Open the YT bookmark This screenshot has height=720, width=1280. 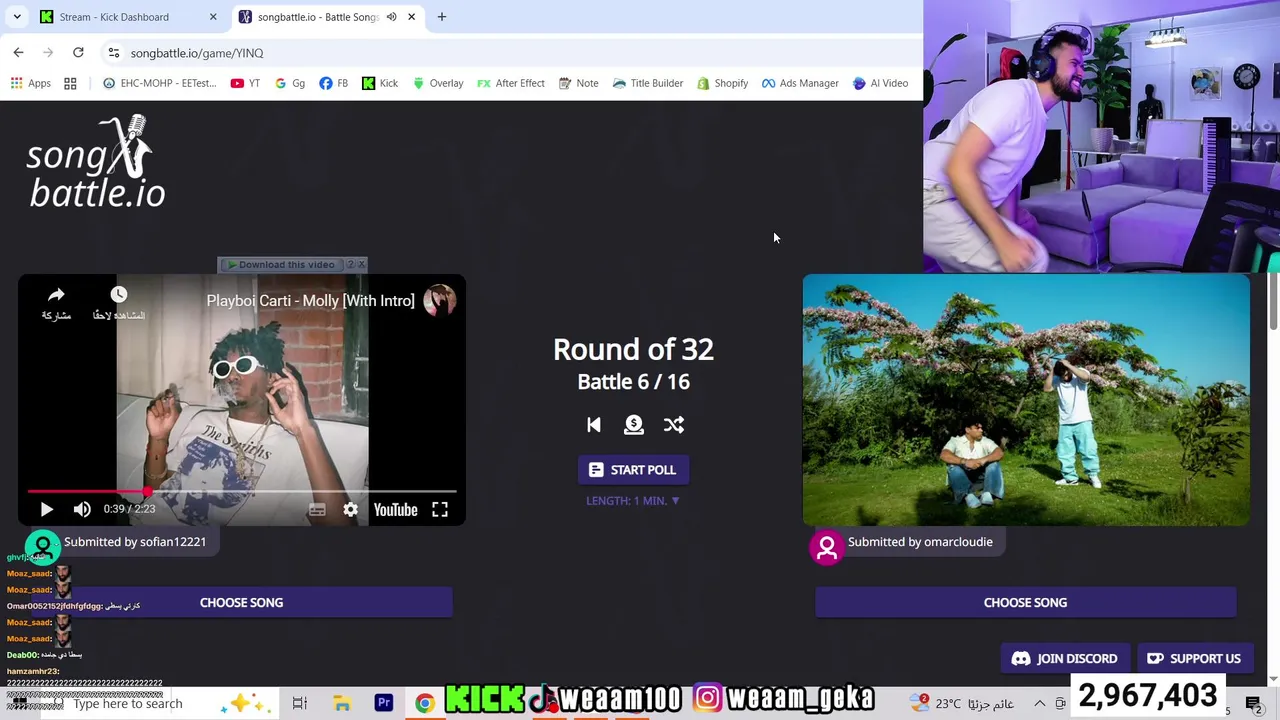tap(245, 83)
